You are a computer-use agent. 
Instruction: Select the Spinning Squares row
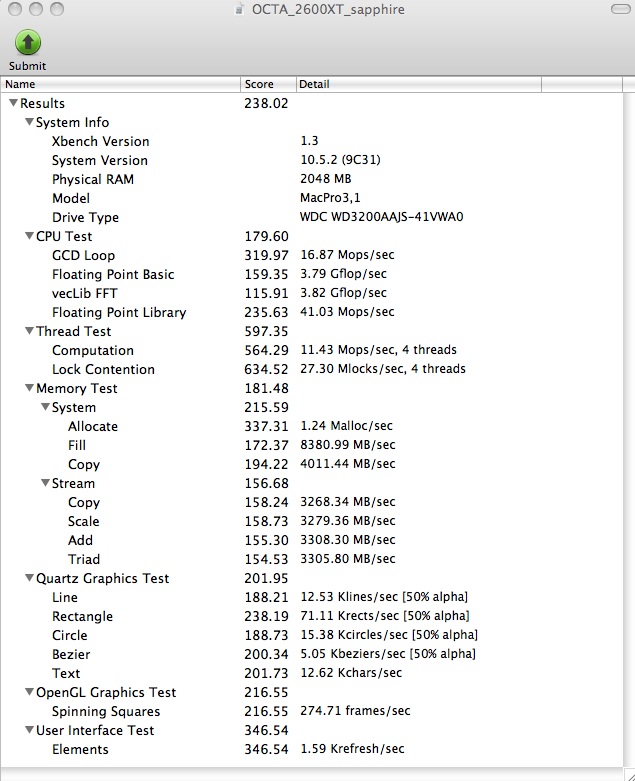(x=311, y=711)
